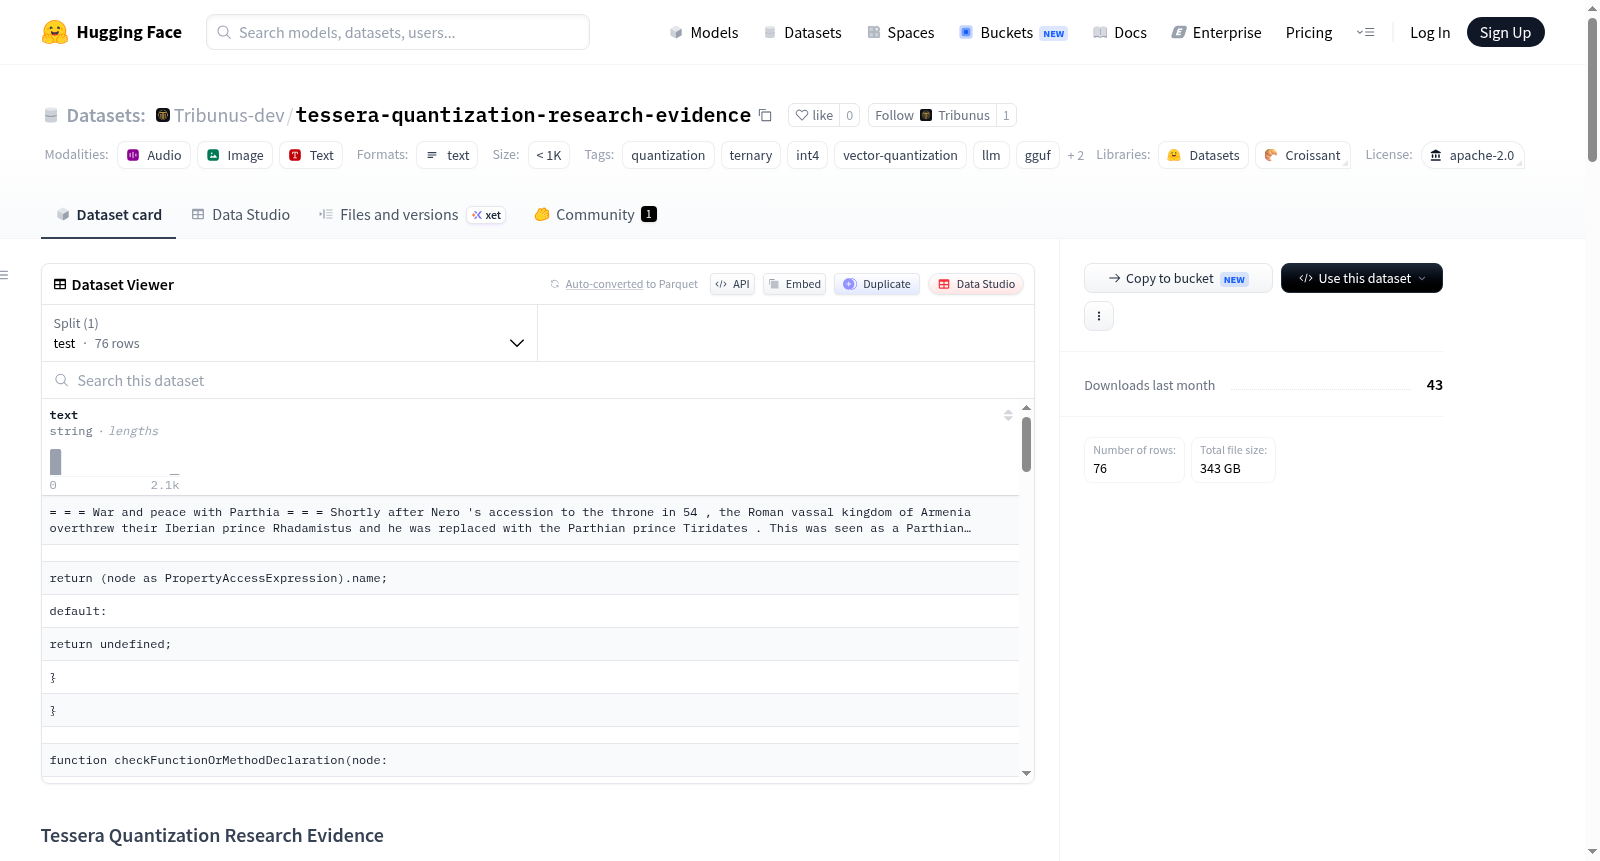Screen dimensions: 1600x861
Task: Open the API button in Dataset Viewer
Action: (x=732, y=284)
